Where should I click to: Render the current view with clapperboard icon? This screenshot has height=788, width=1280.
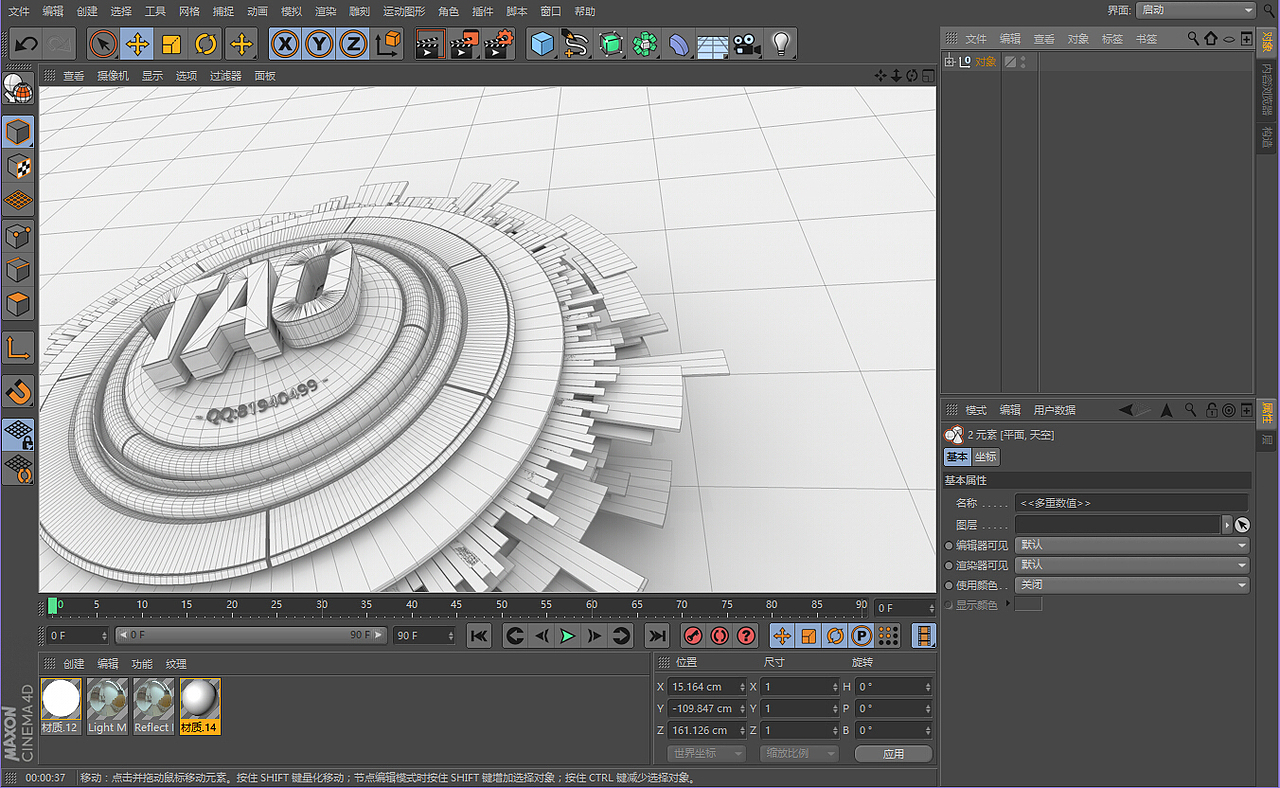[x=429, y=44]
